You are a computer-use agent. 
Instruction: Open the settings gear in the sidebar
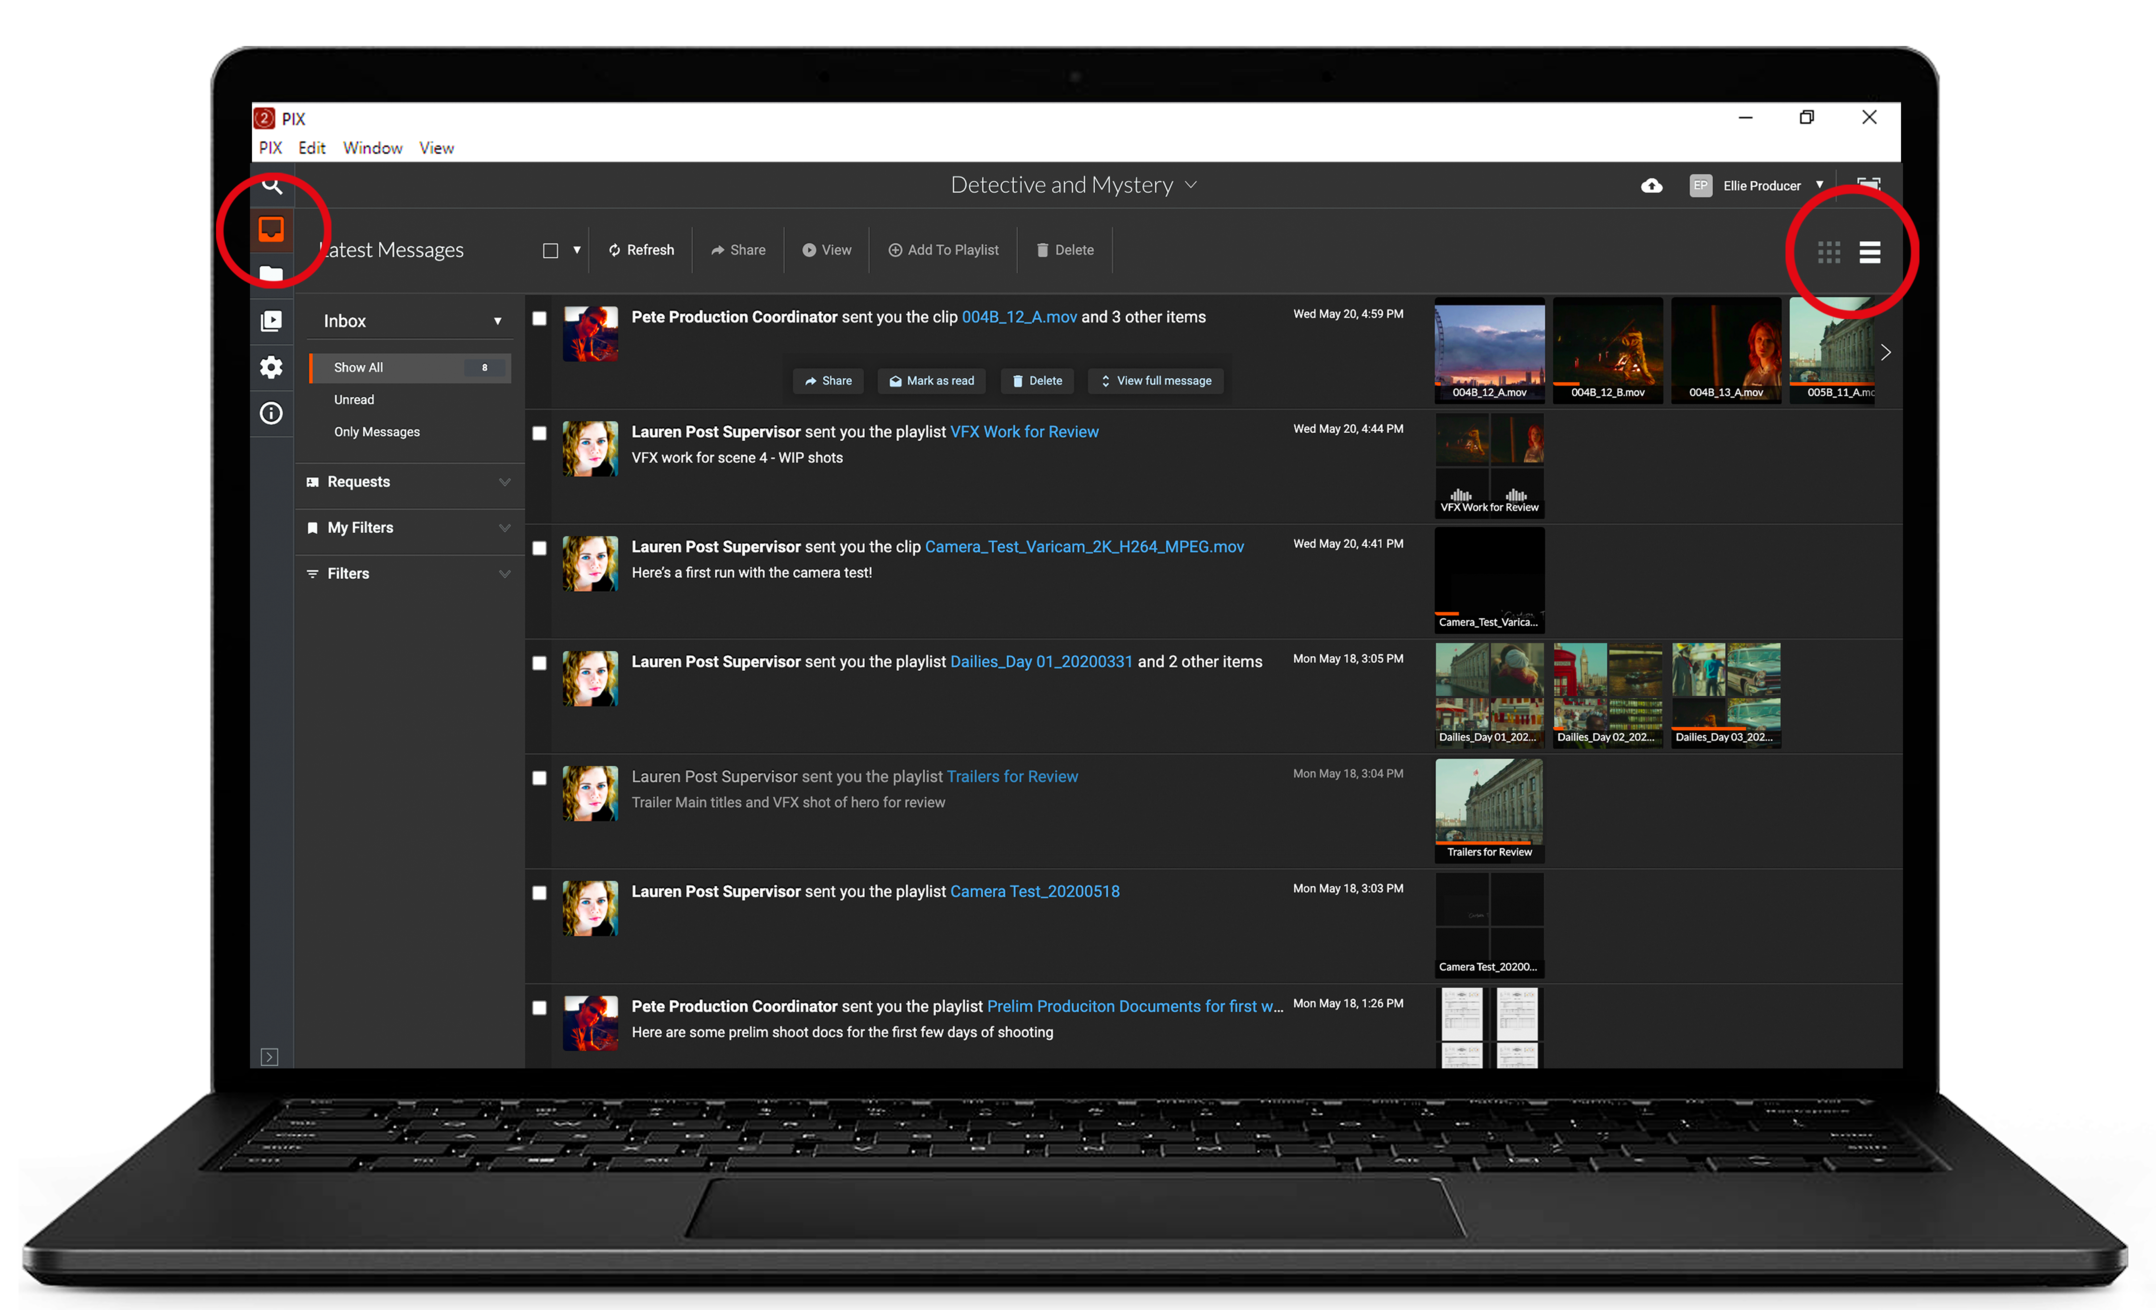click(x=271, y=367)
